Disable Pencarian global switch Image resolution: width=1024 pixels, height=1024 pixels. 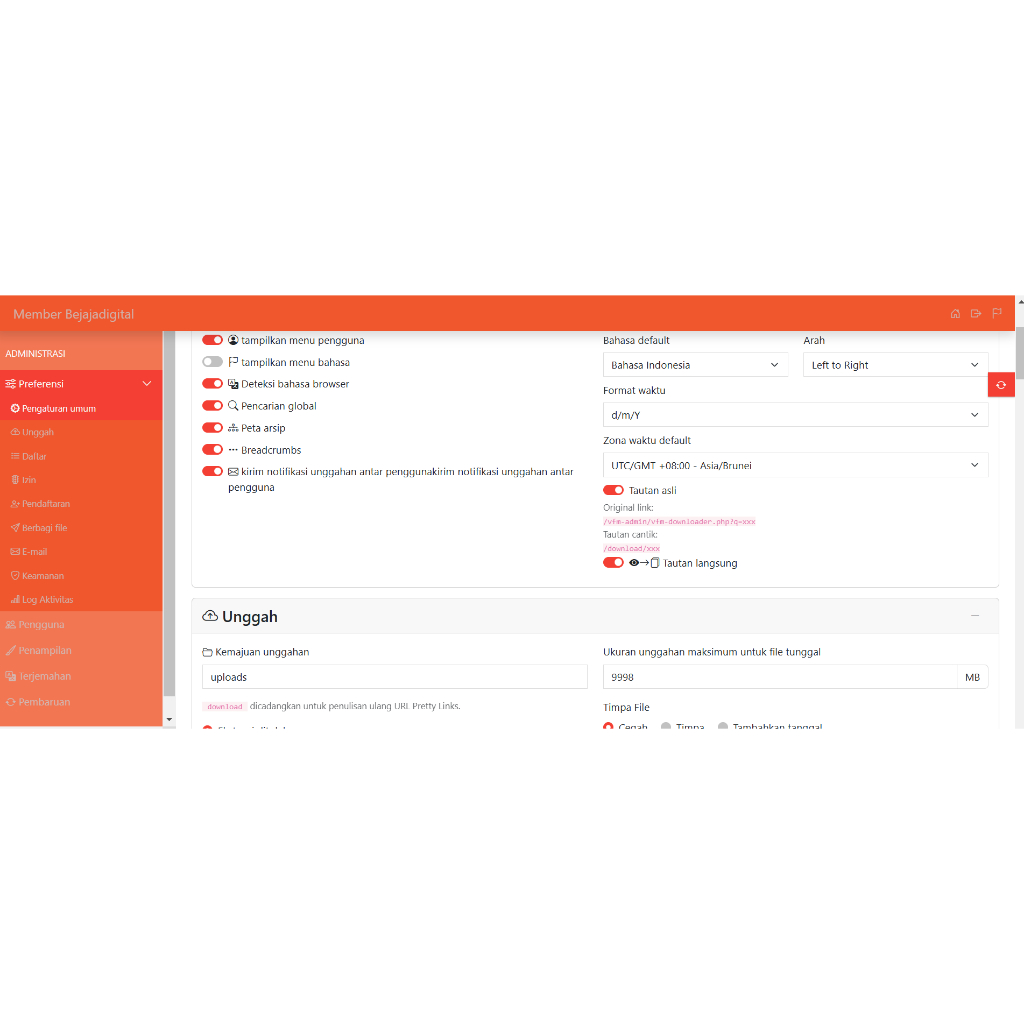212,406
